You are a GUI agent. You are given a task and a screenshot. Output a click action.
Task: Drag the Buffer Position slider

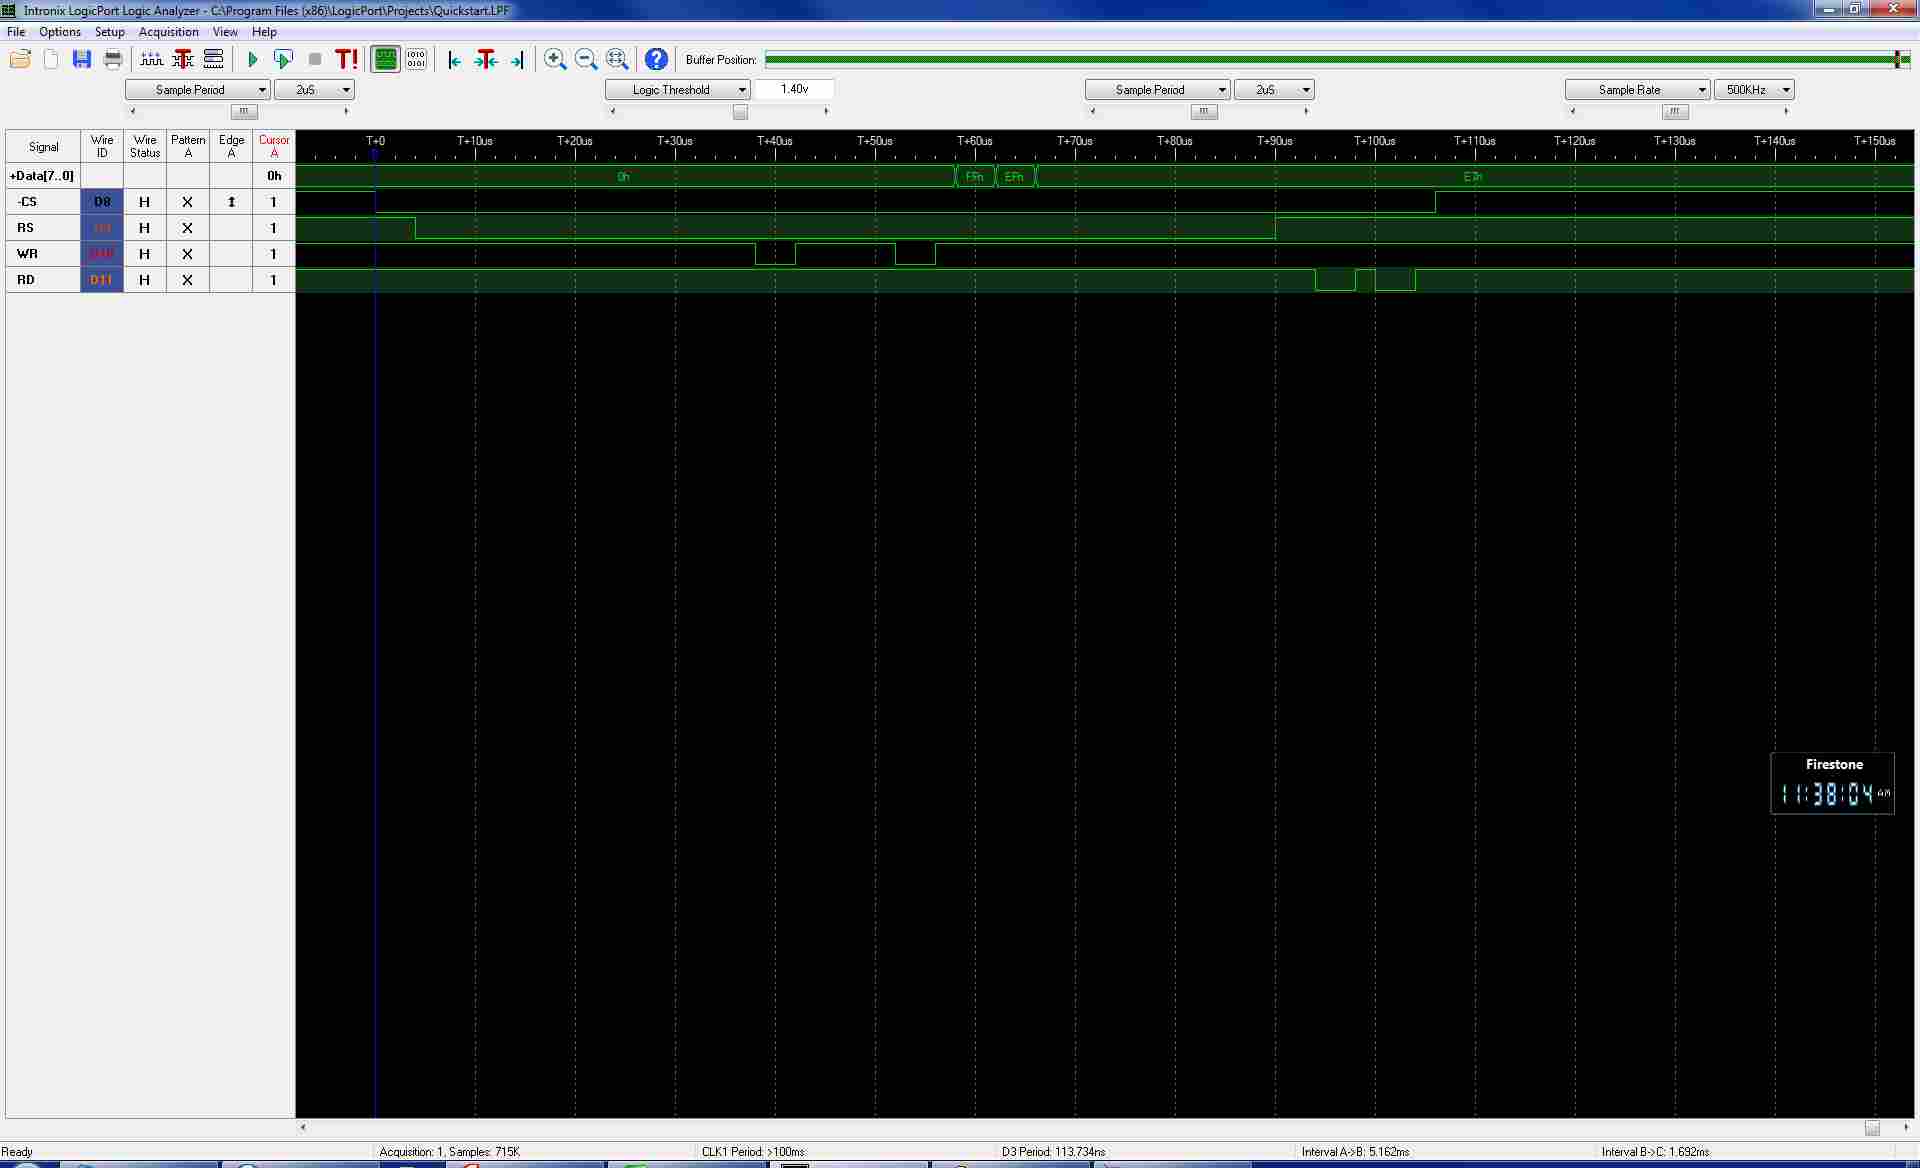1898,59
